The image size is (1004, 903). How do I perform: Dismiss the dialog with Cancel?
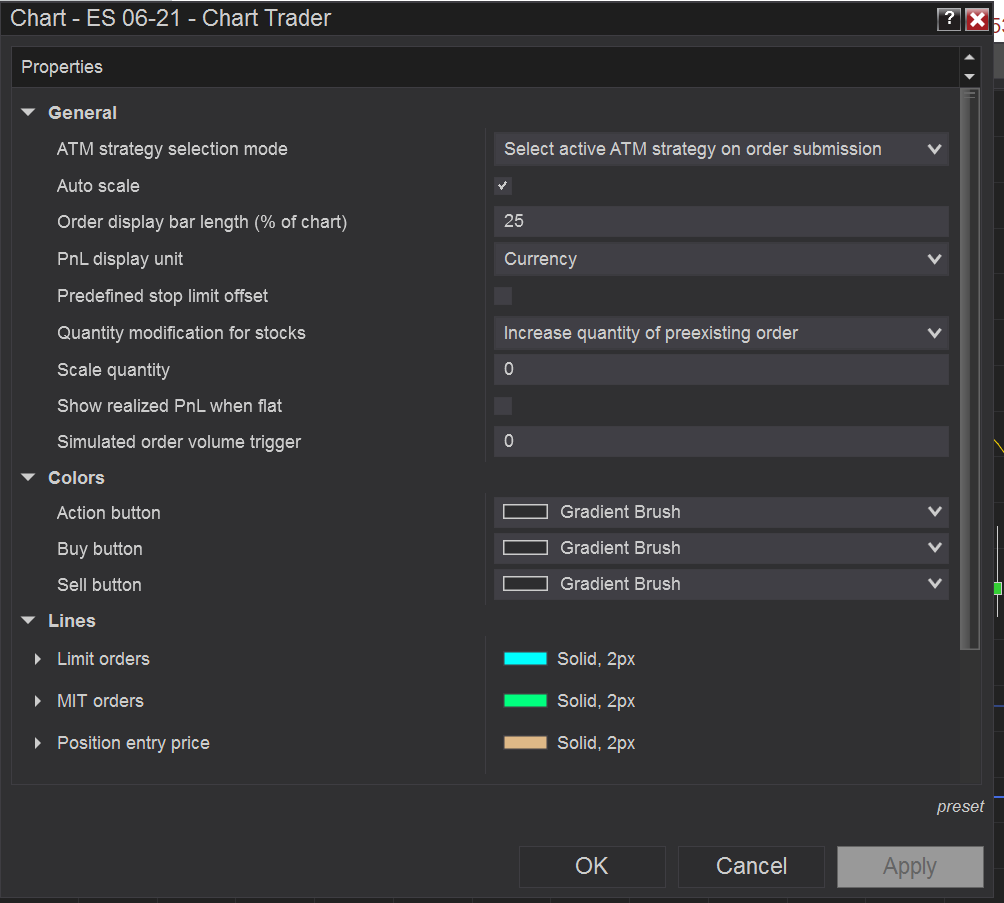[x=750, y=866]
